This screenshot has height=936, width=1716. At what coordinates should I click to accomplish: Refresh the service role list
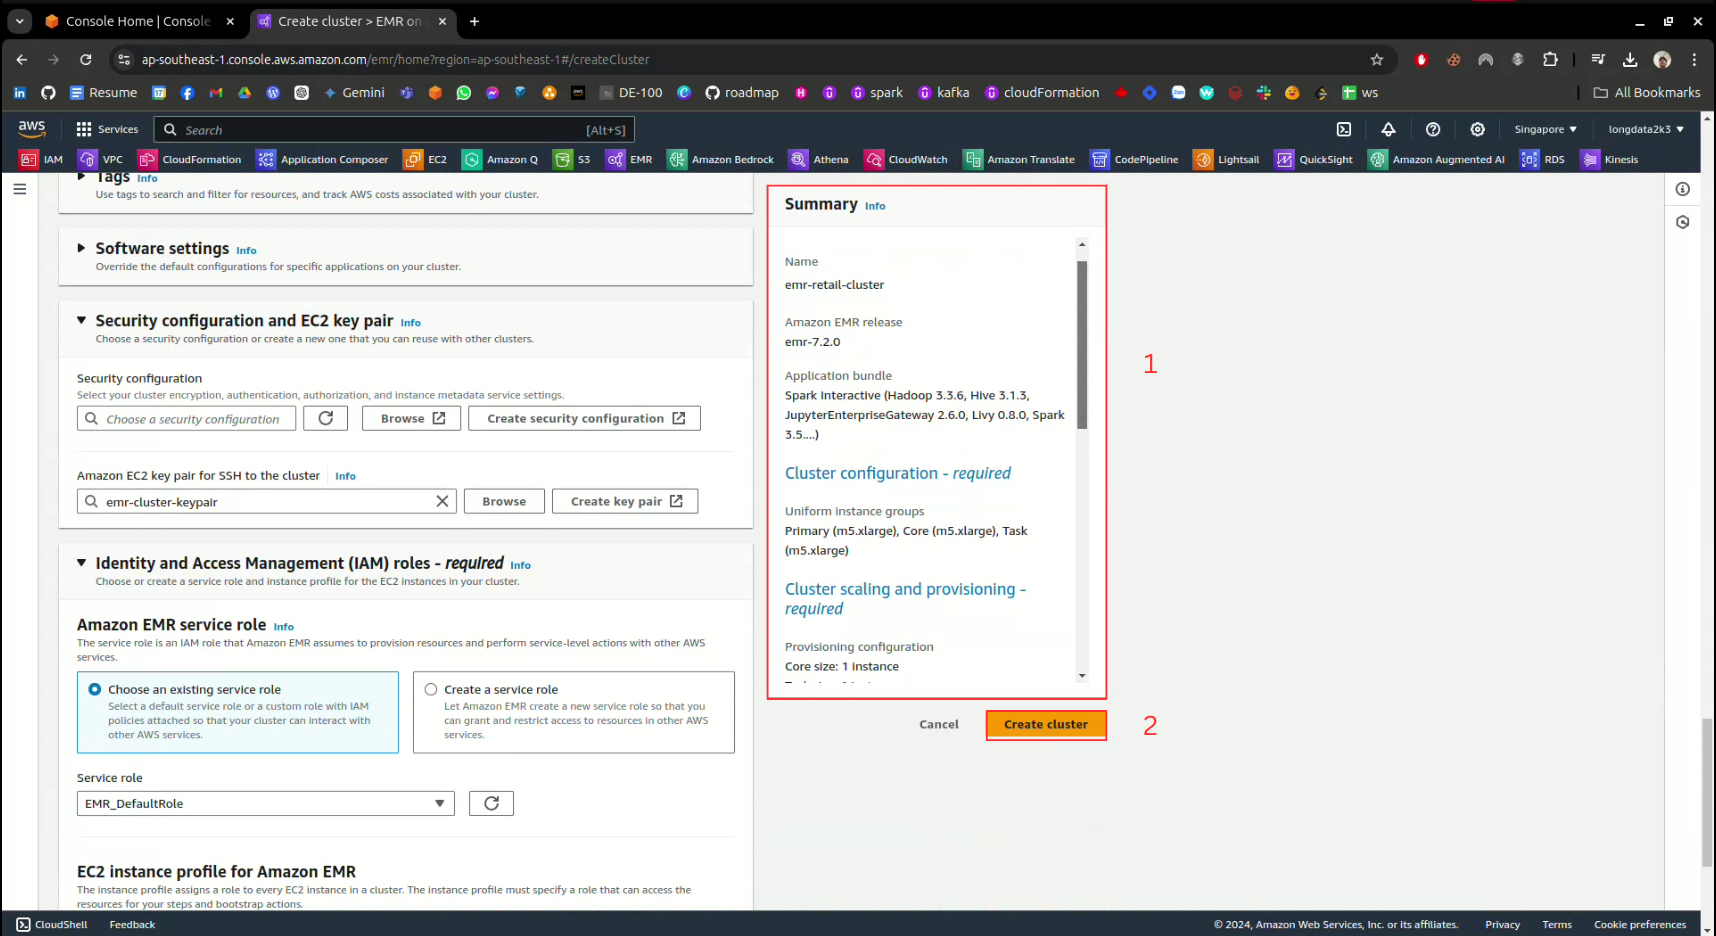(491, 804)
